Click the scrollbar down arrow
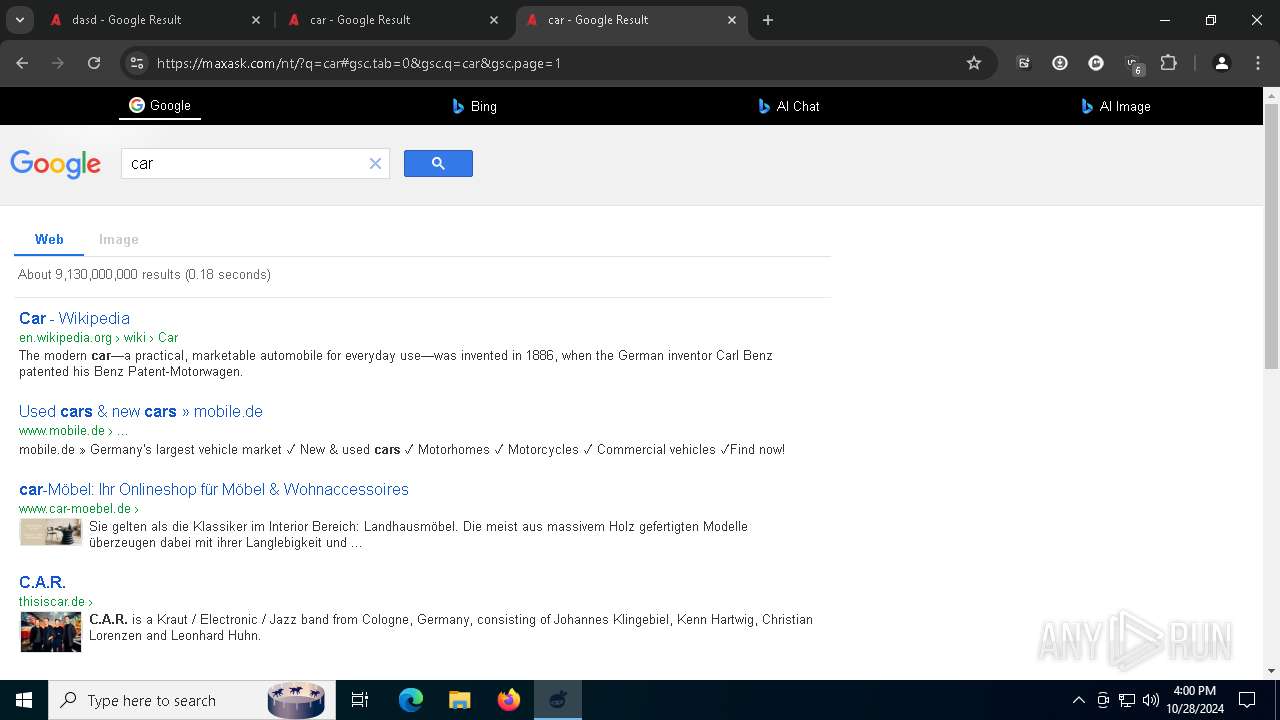Screen dimensions: 1280x720 click(1272, 671)
